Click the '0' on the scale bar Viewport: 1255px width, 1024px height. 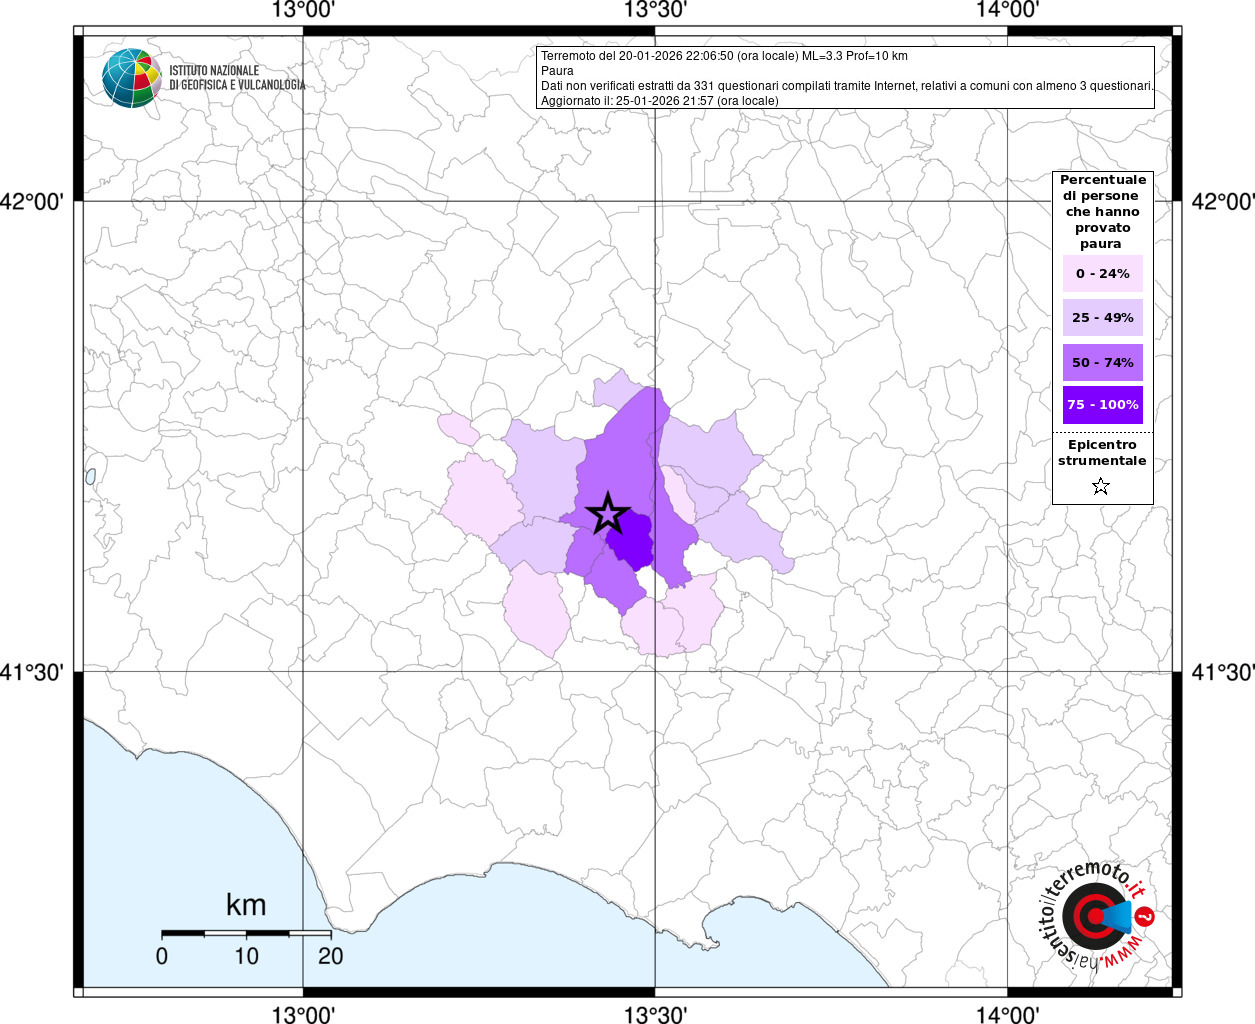(162, 956)
